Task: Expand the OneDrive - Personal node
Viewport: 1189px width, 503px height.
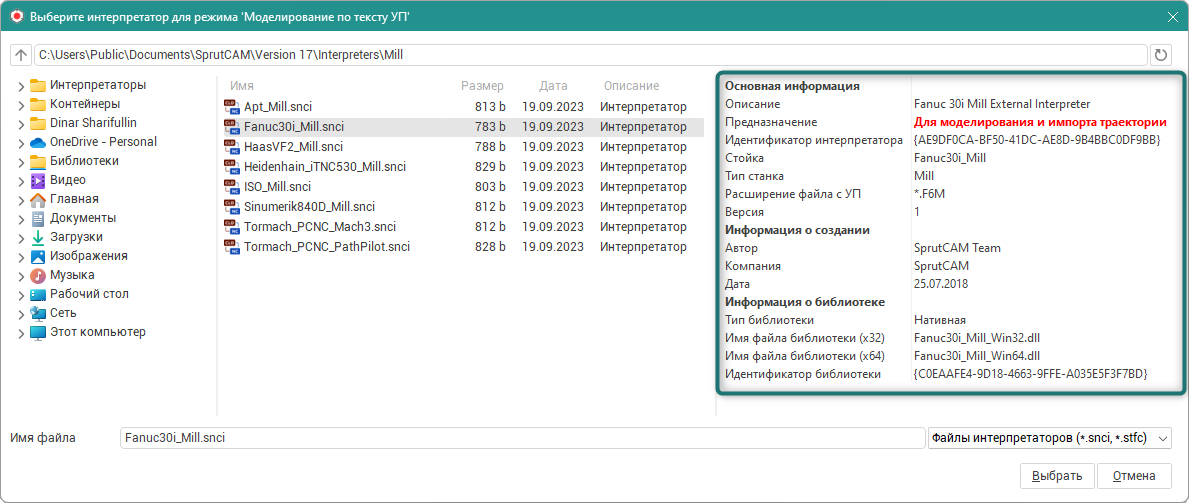Action: point(20,143)
